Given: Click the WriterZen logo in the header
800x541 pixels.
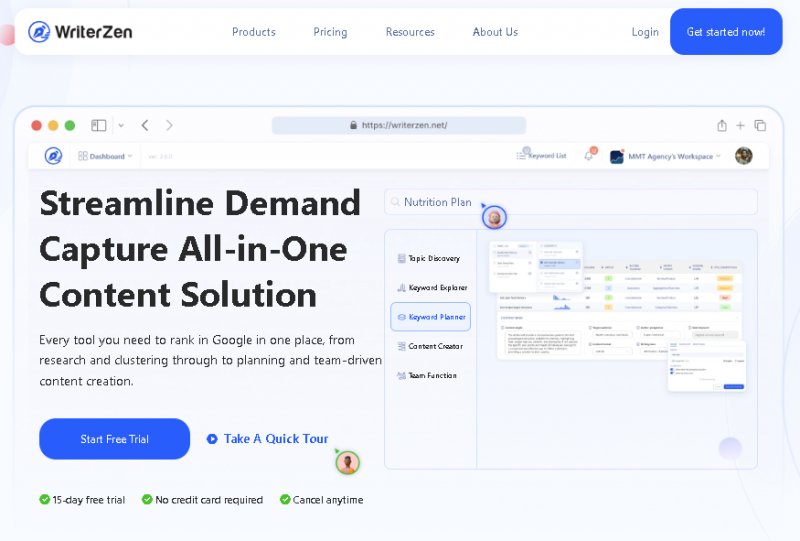Looking at the screenshot, I should [81, 32].
